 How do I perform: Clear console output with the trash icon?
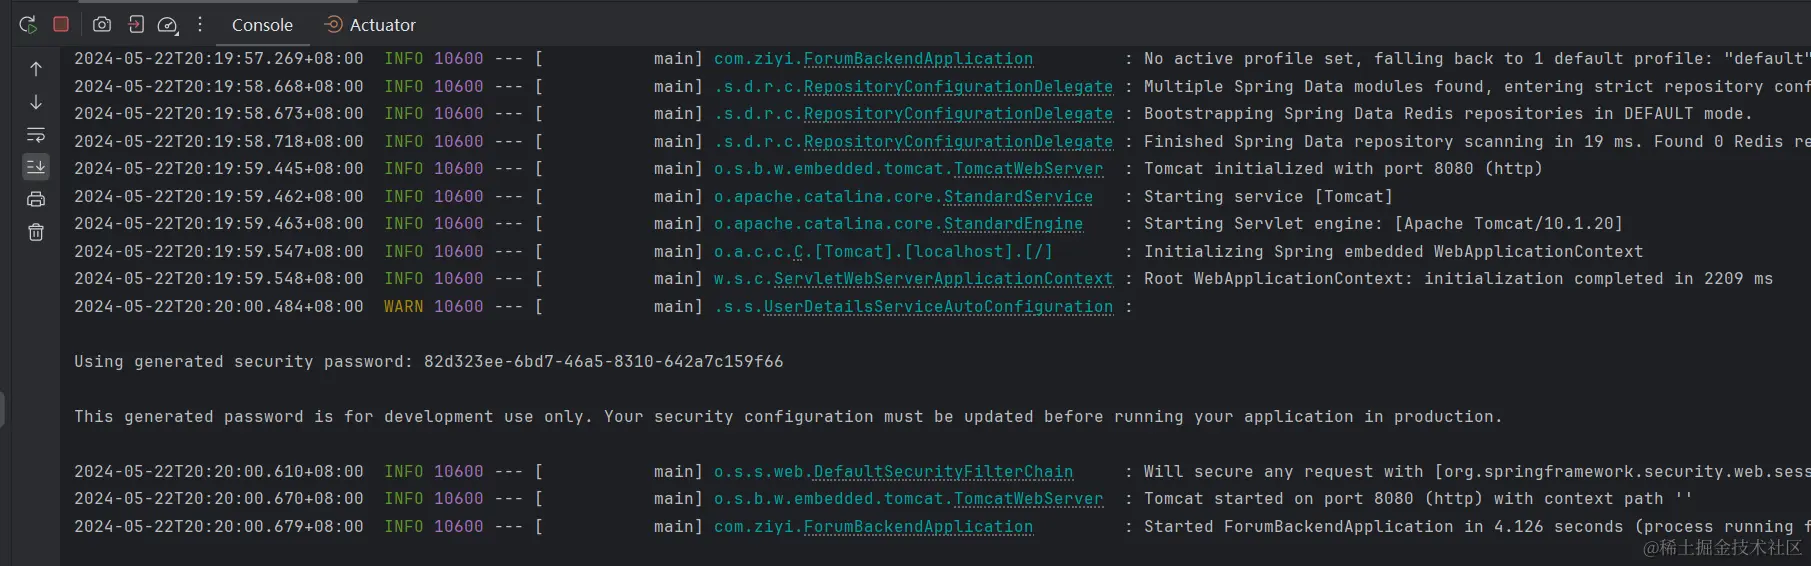[x=36, y=232]
